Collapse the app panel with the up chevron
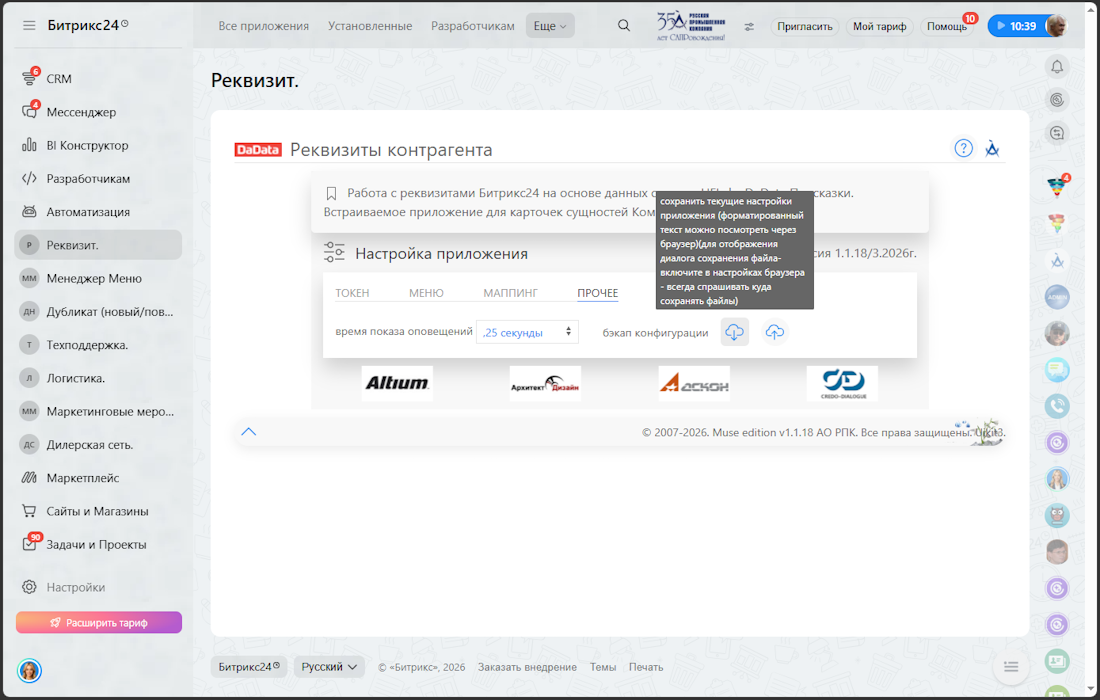Viewport: 1100px width, 700px height. pyautogui.click(x=248, y=432)
